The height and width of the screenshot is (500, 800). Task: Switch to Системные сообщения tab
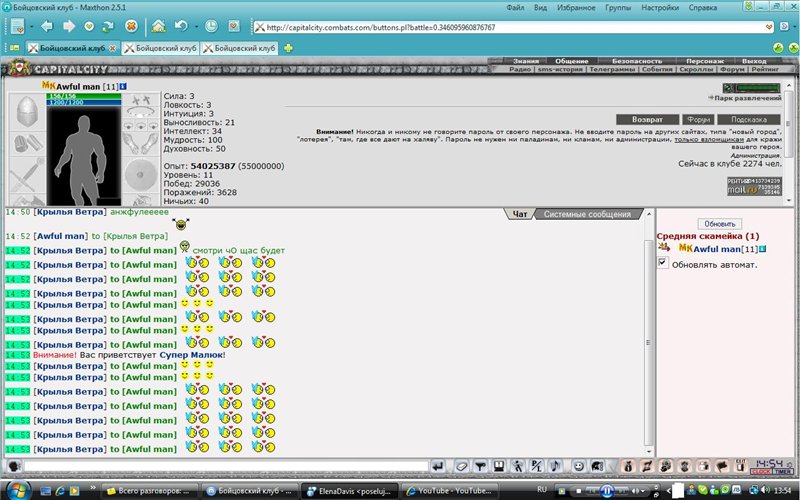pyautogui.click(x=587, y=214)
